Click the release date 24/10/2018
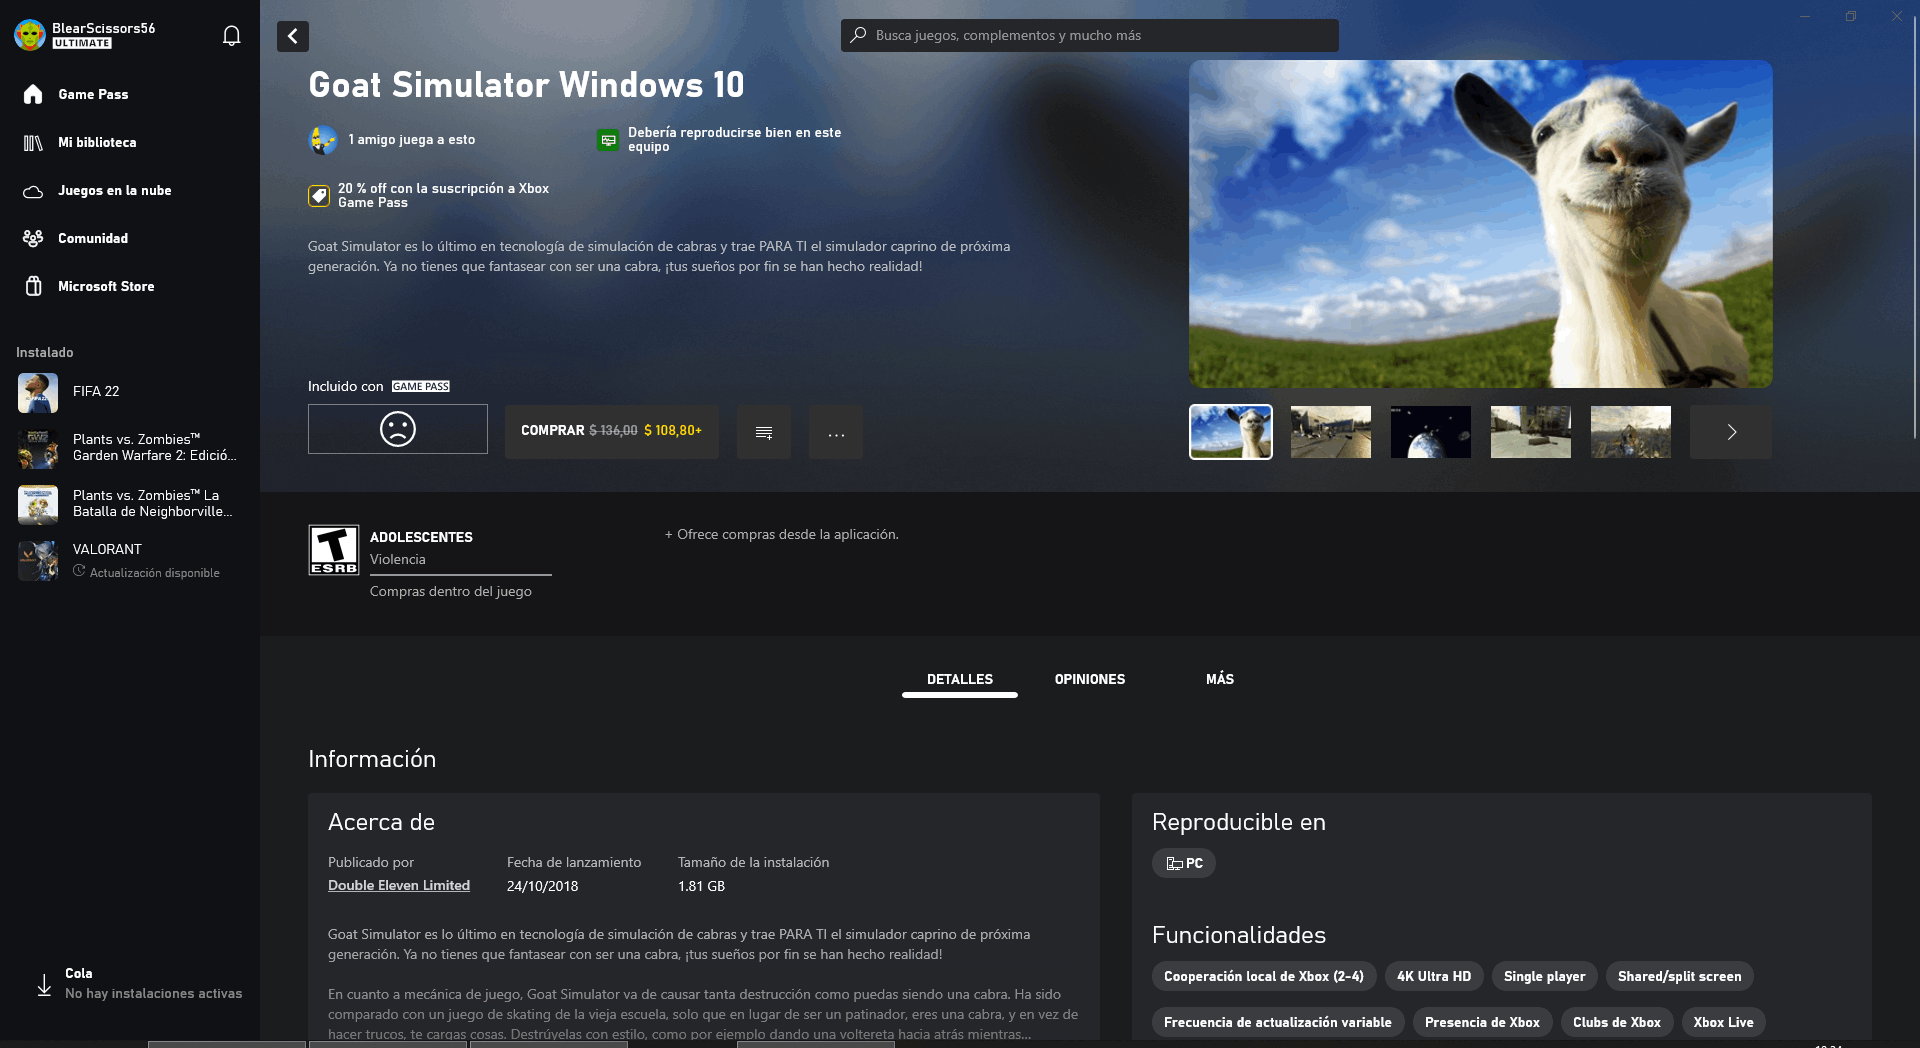This screenshot has height=1048, width=1920. [x=542, y=886]
